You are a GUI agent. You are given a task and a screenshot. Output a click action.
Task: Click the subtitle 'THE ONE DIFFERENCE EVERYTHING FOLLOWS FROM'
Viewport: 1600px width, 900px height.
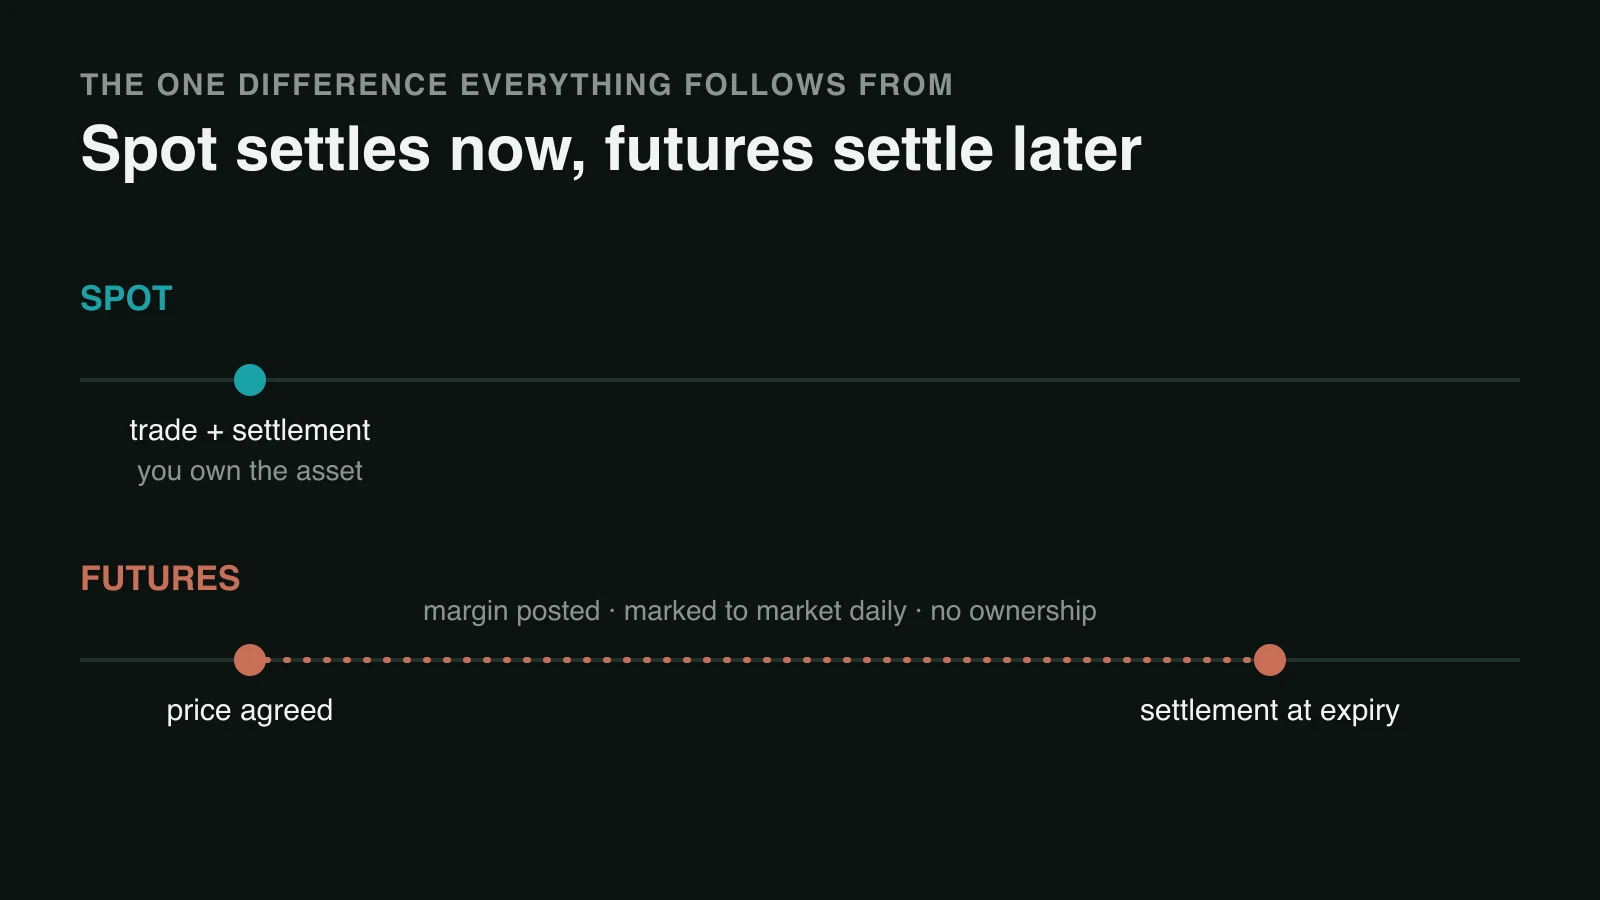coord(517,85)
